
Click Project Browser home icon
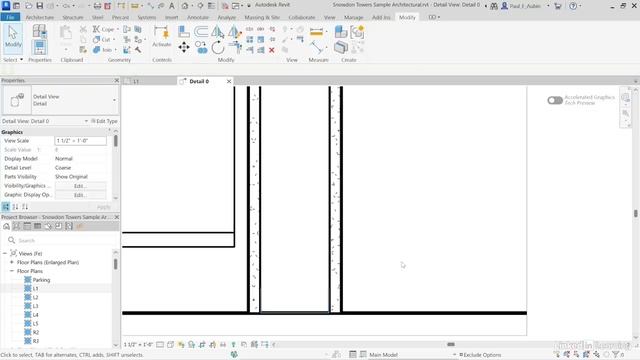pos(7,226)
